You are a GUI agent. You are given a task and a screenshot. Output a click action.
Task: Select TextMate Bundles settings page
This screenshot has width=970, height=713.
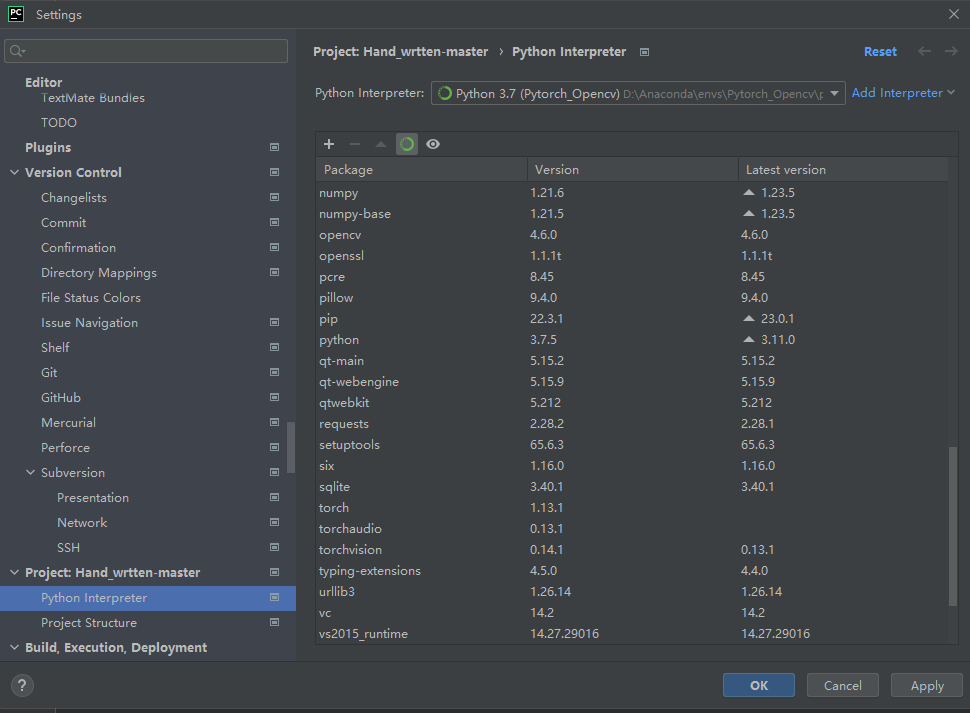(x=93, y=98)
